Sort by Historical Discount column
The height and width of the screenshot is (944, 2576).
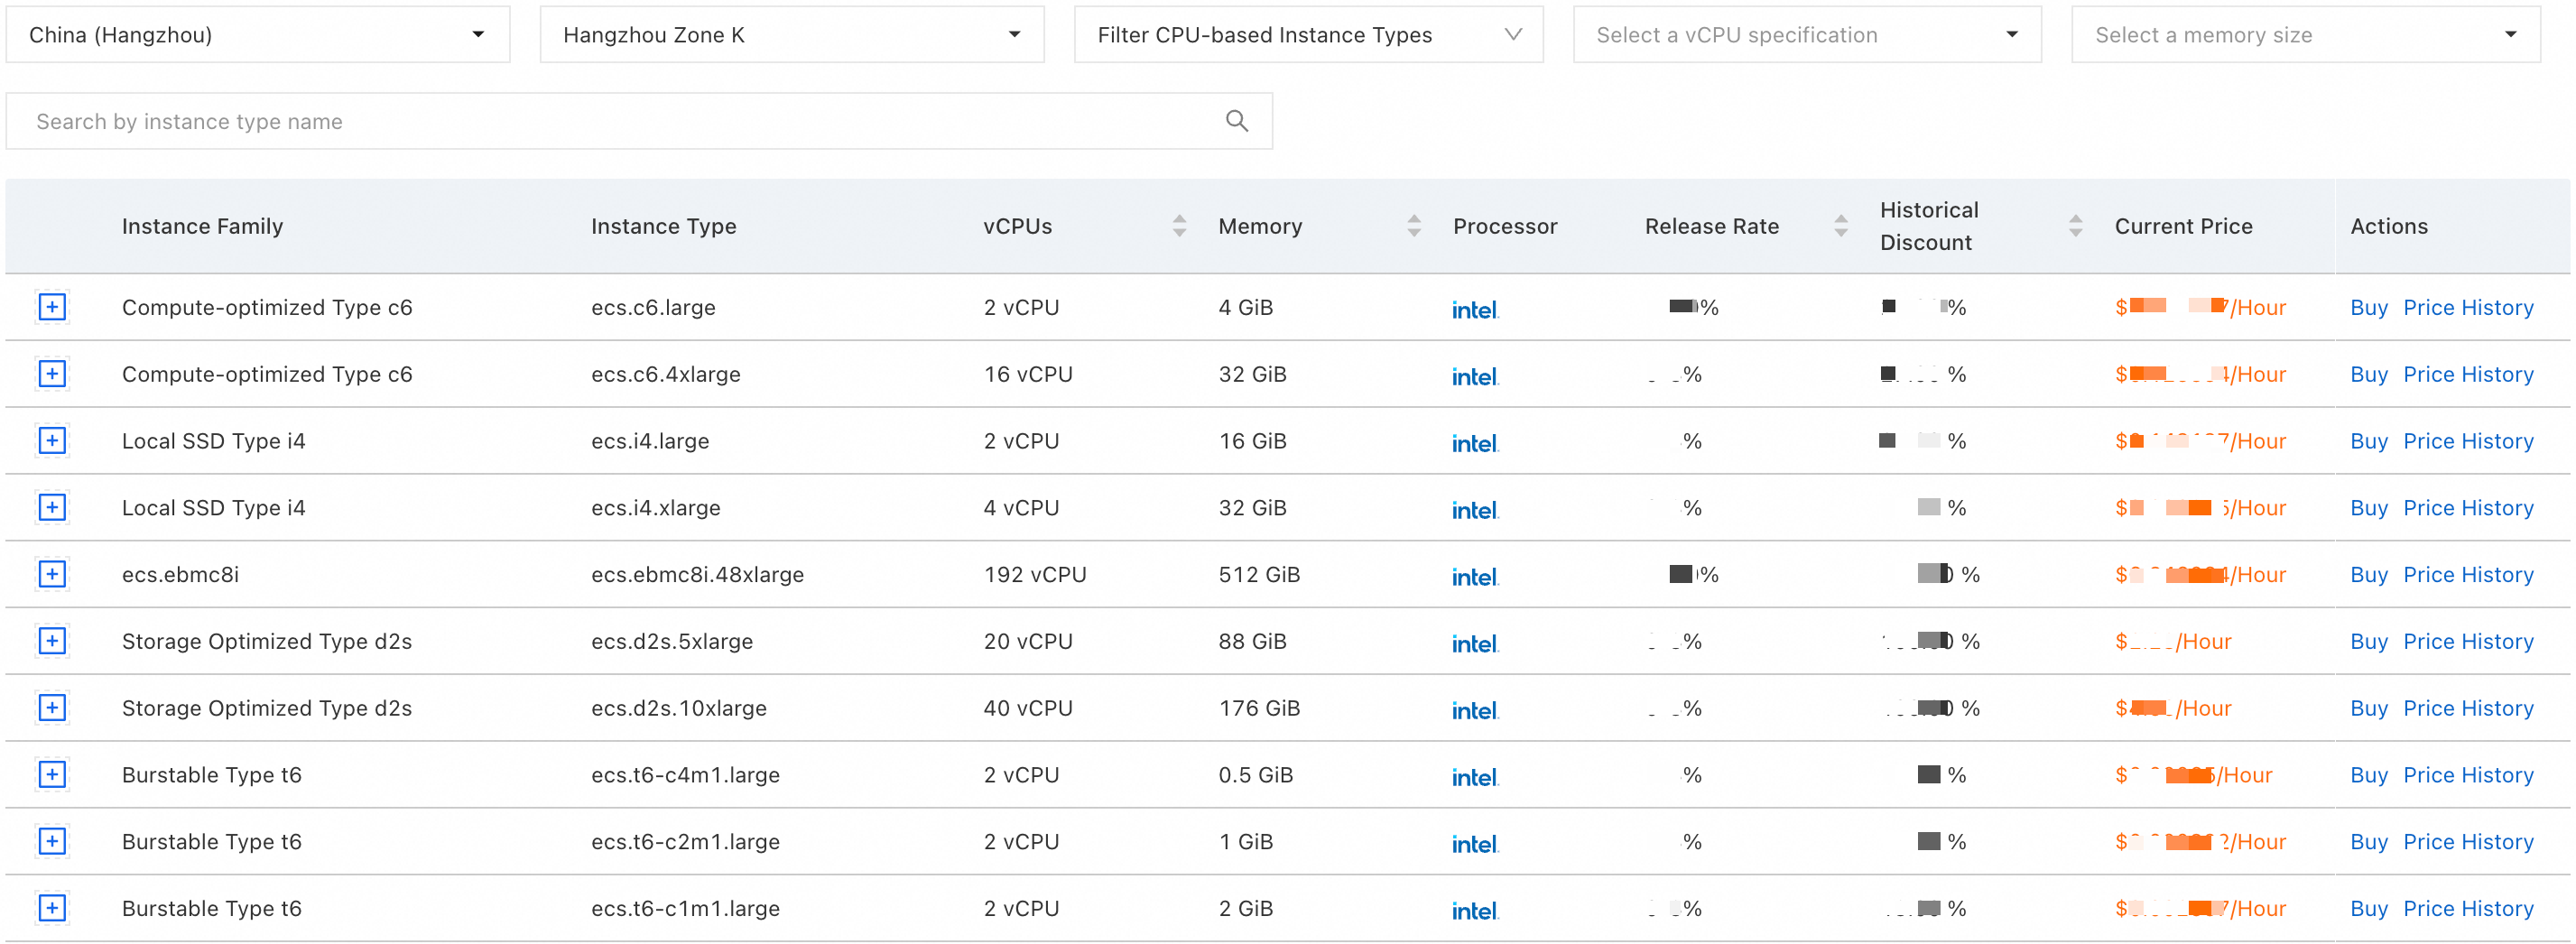coord(2075,226)
